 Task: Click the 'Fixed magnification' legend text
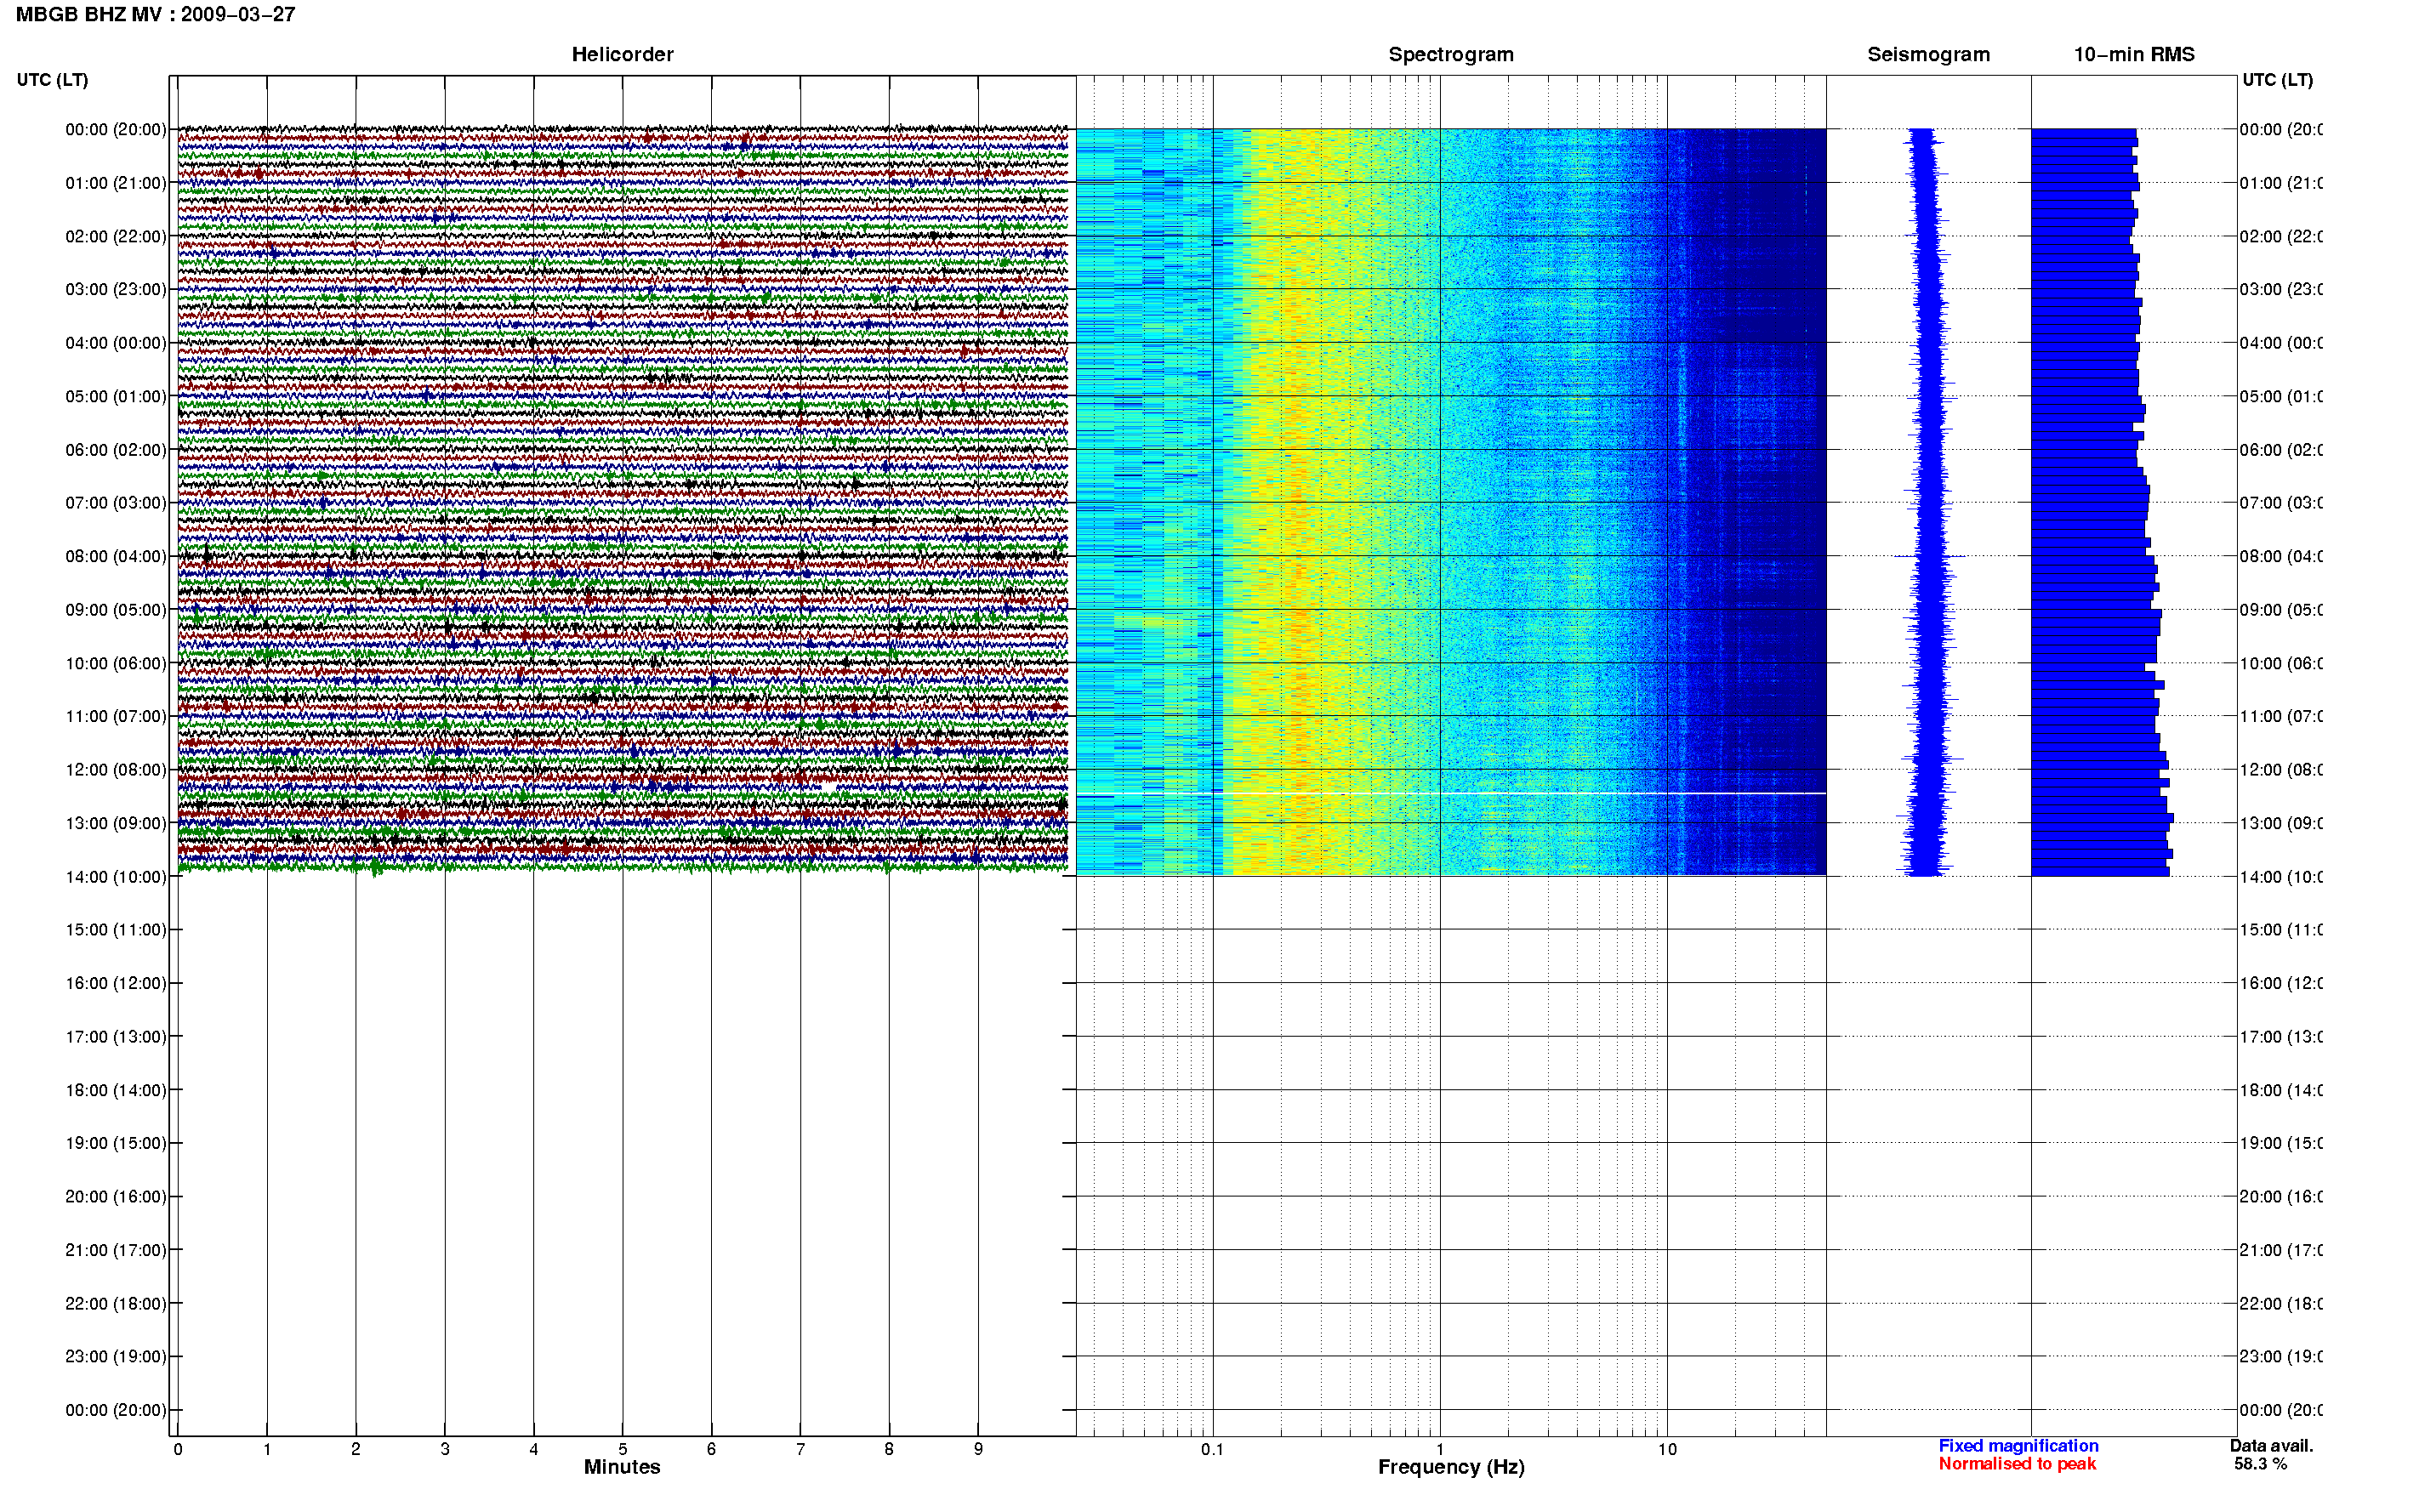click(x=2018, y=1446)
